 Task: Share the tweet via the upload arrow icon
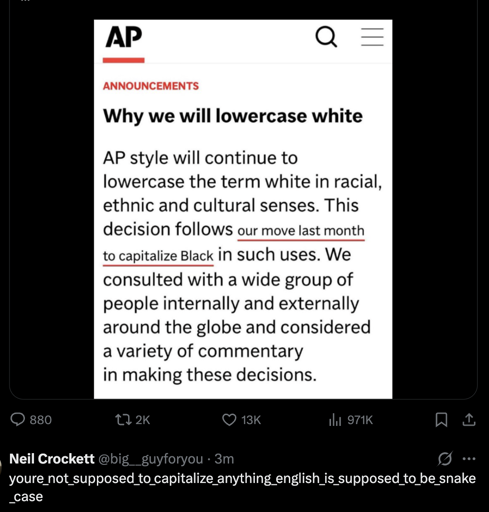pos(469,420)
